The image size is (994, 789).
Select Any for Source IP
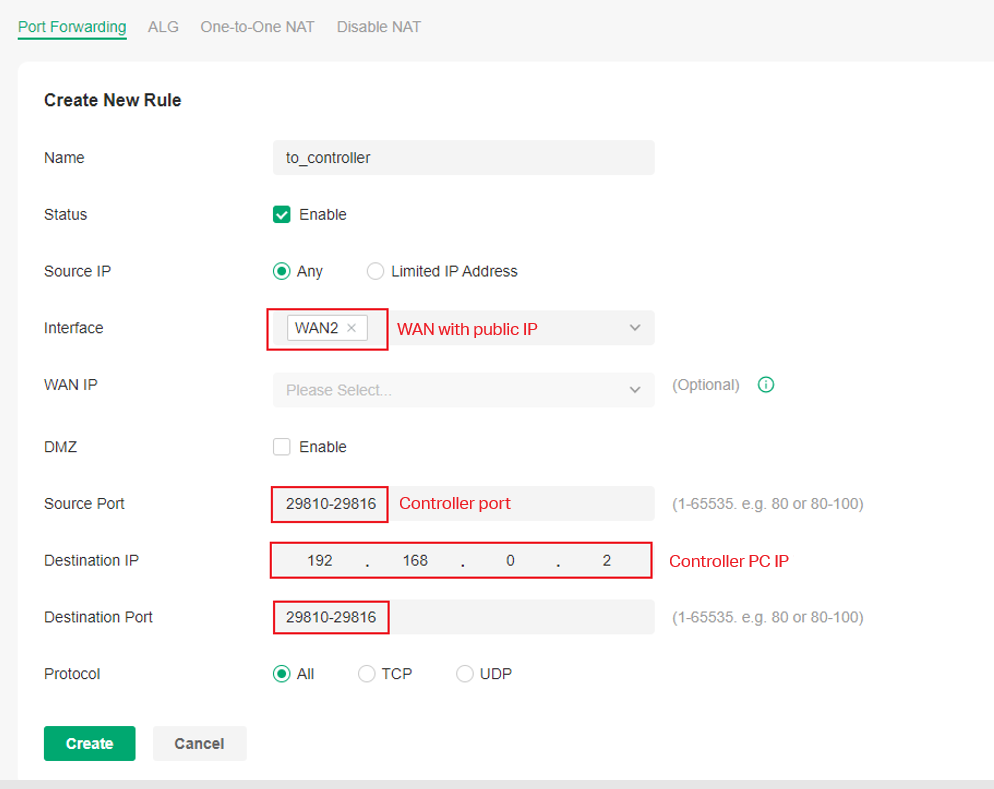pos(282,271)
